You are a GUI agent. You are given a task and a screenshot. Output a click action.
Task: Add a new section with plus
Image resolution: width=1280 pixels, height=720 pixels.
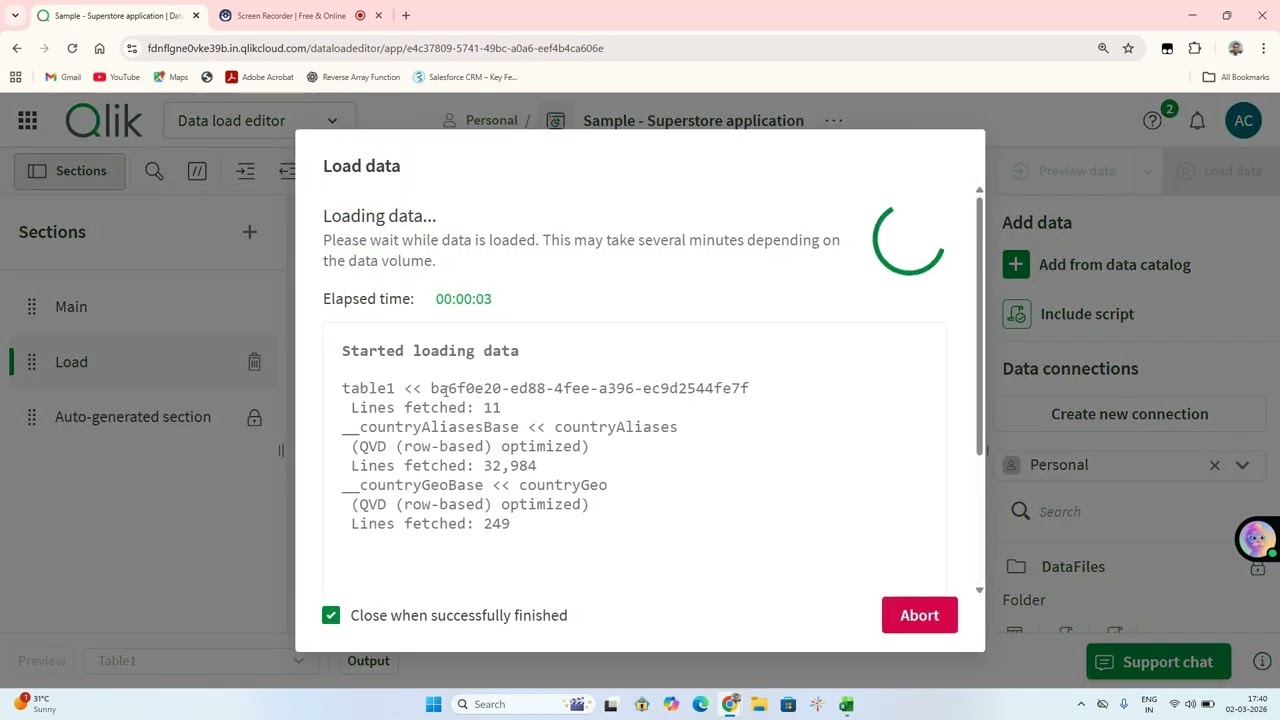point(250,232)
